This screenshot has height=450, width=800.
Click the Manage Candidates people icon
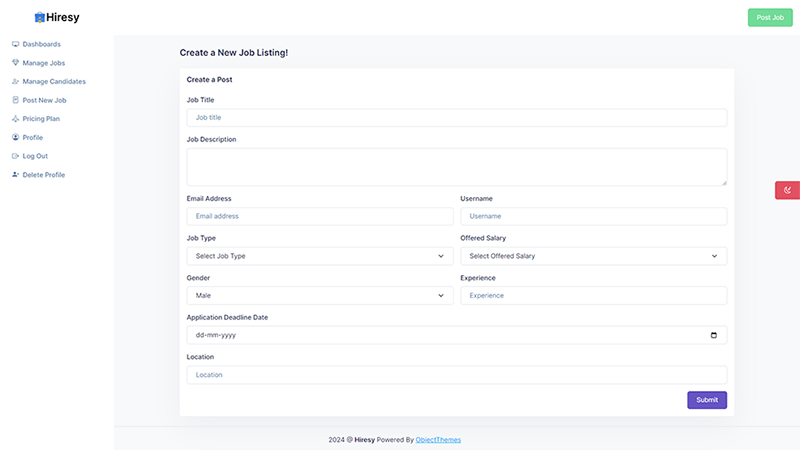pos(15,82)
